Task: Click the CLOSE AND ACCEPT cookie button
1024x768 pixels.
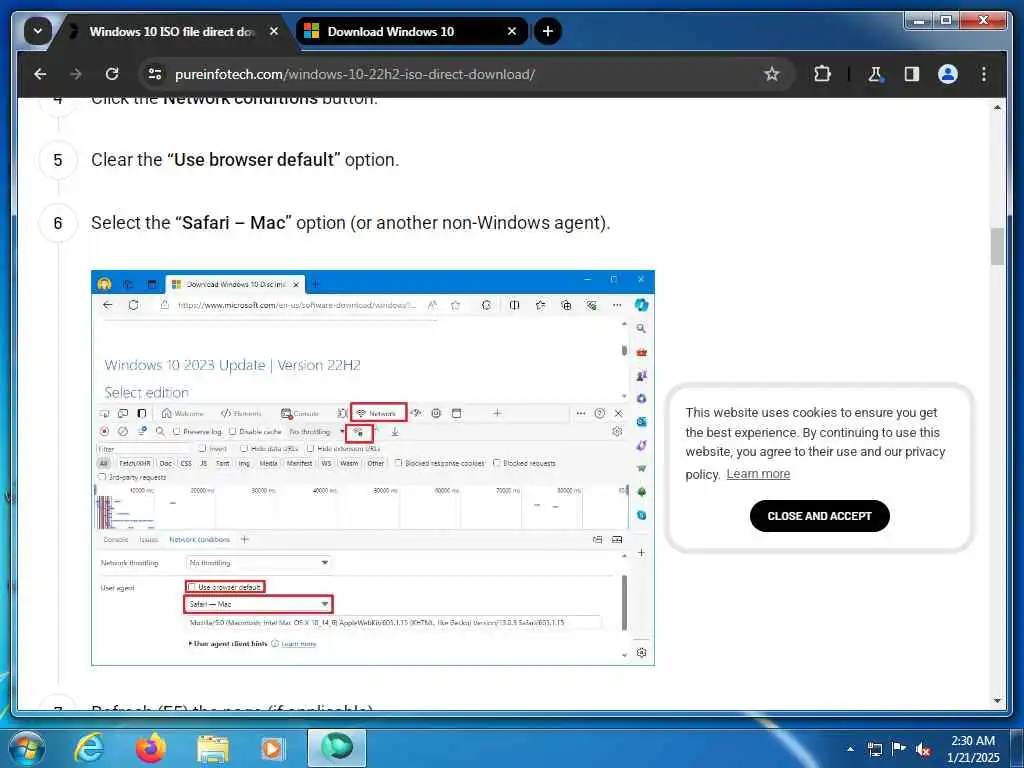Action: coord(820,516)
